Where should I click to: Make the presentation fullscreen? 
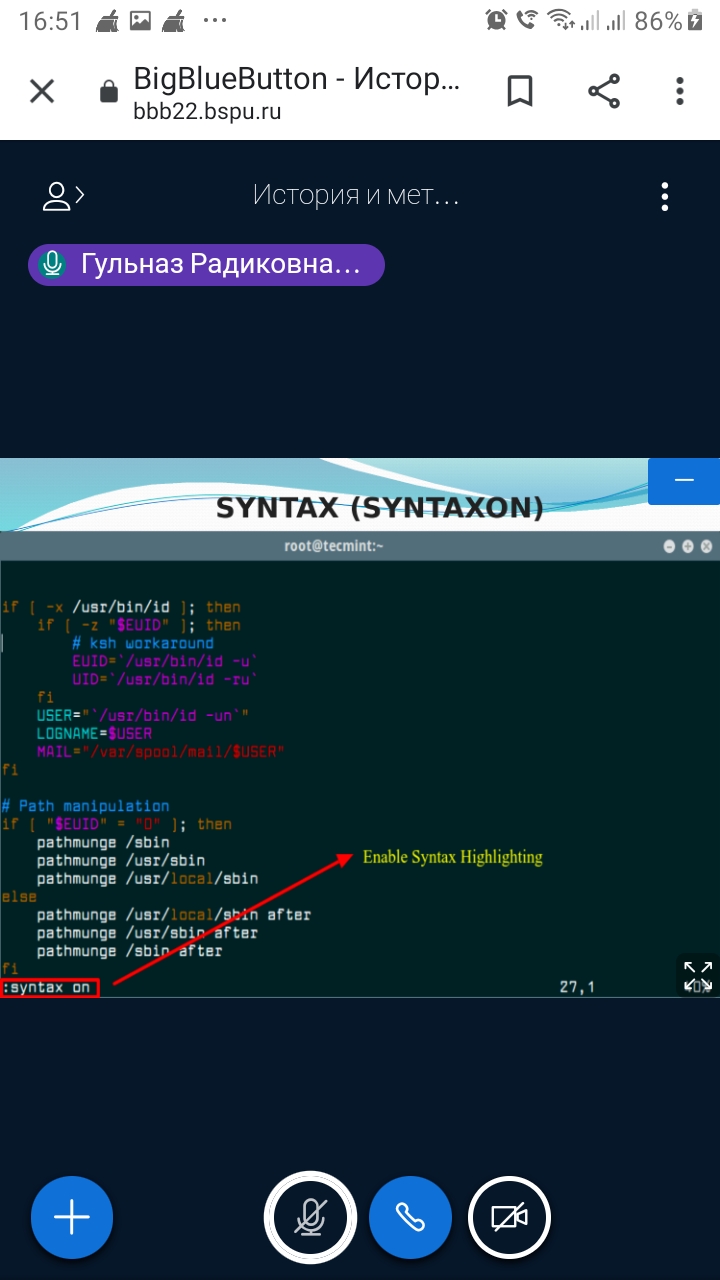click(x=697, y=975)
